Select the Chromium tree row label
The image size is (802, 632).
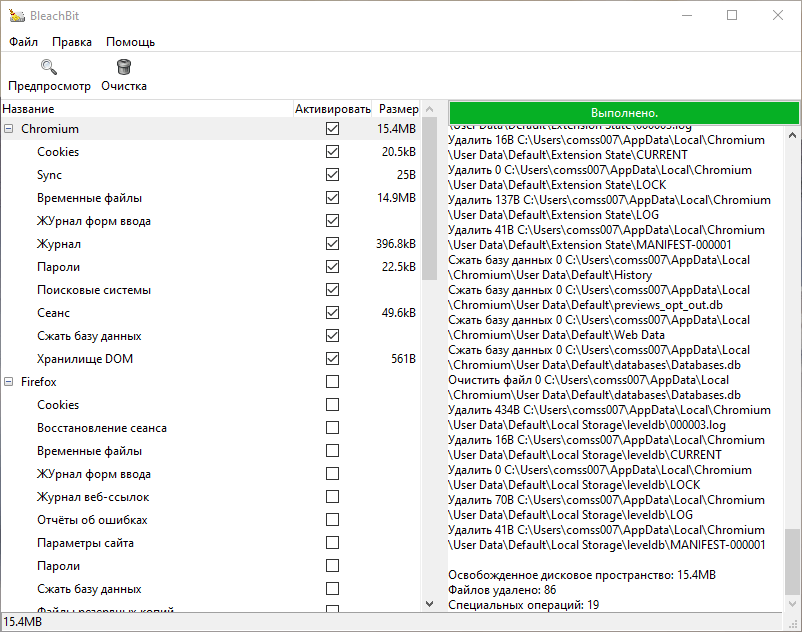pos(50,129)
